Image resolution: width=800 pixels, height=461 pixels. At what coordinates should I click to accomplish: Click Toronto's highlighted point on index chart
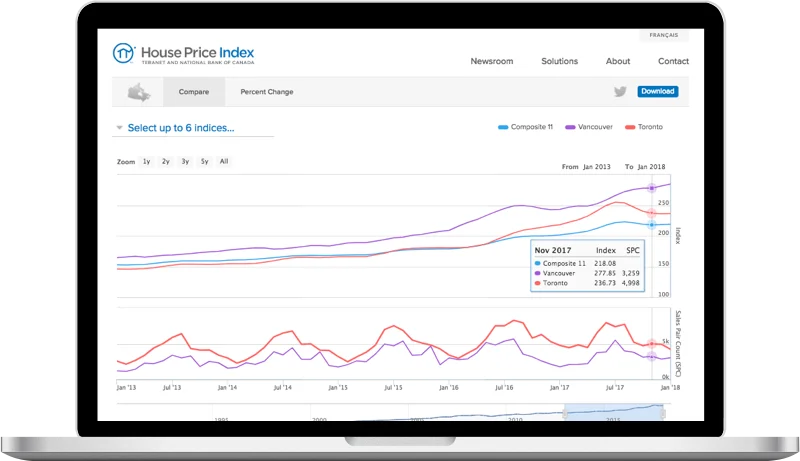[652, 212]
